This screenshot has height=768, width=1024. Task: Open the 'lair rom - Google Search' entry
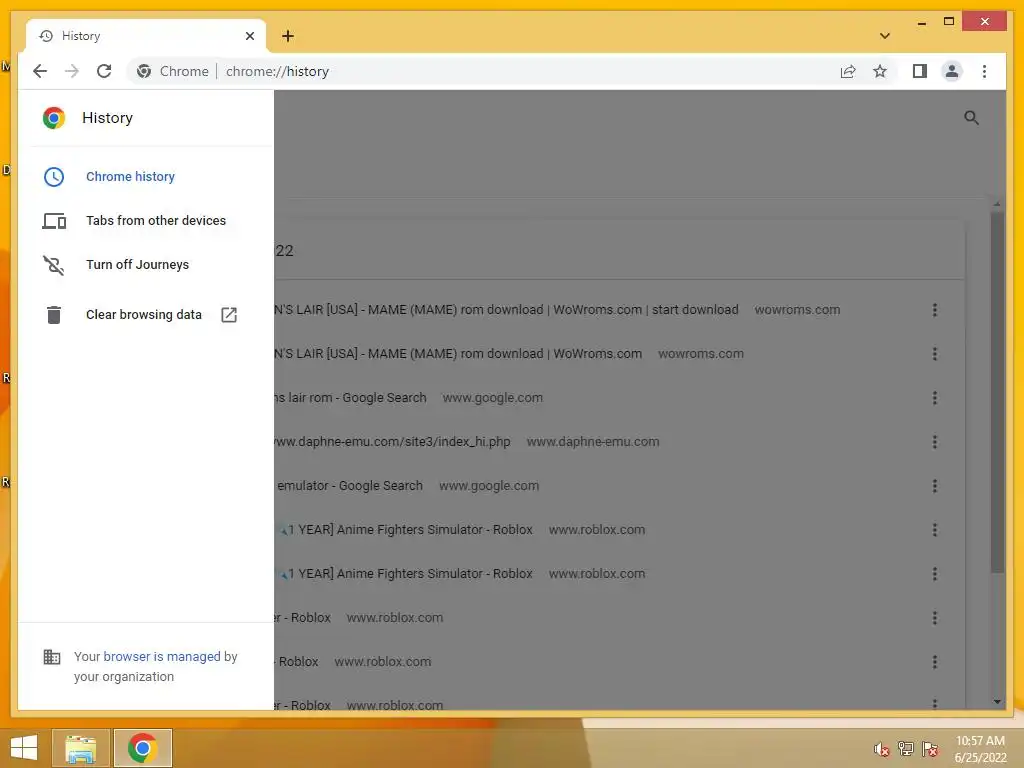tap(350, 398)
